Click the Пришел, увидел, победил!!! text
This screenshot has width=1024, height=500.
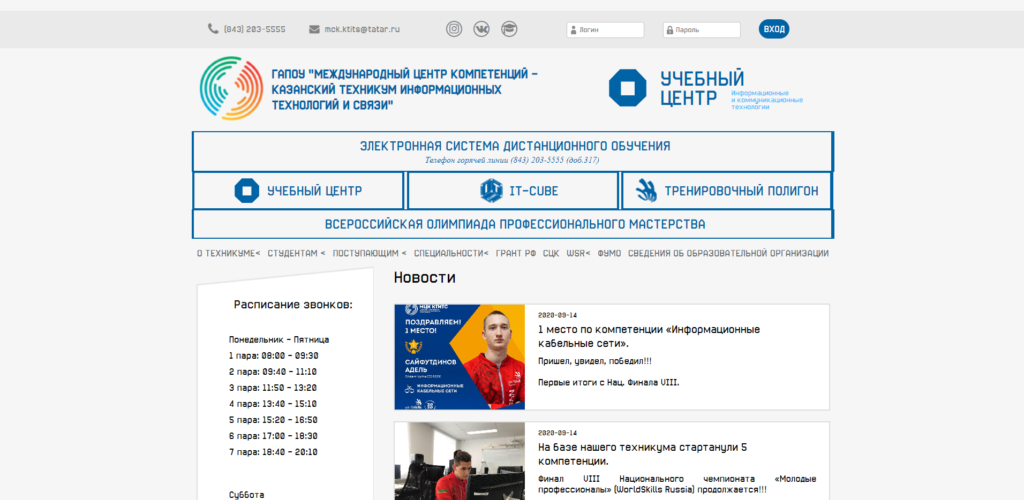pos(595,361)
